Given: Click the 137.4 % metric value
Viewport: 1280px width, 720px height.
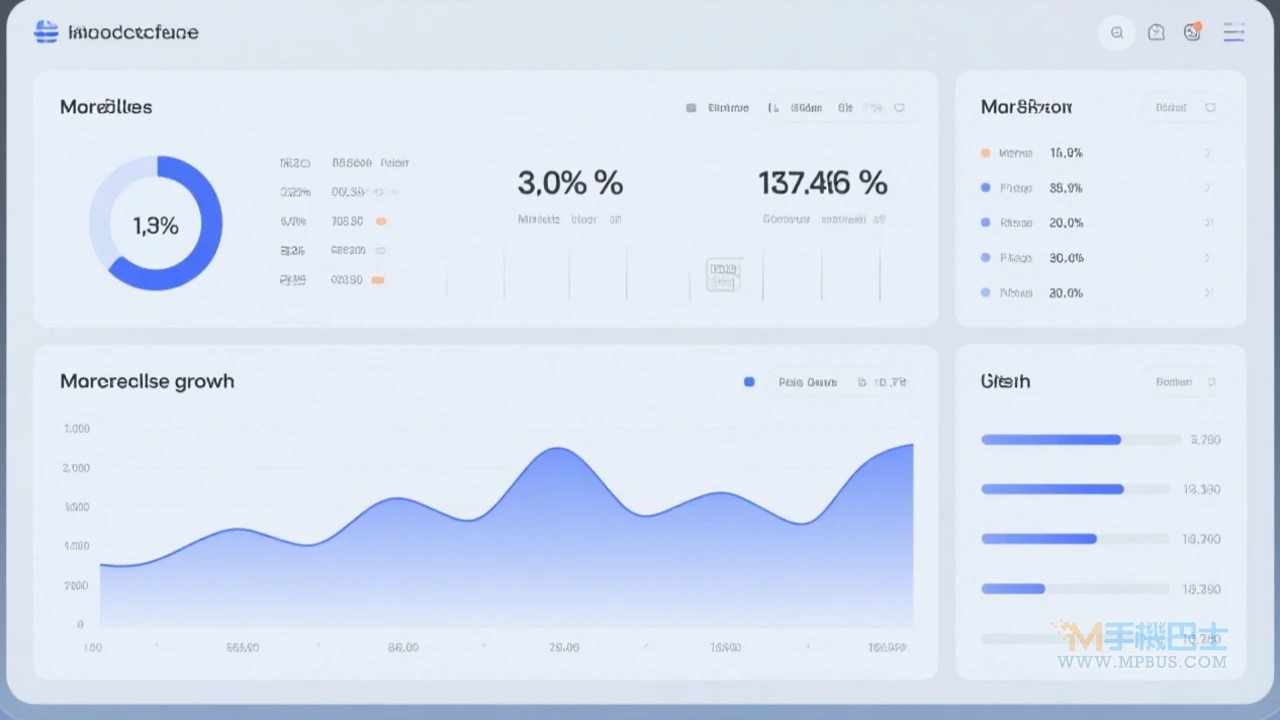Looking at the screenshot, I should tap(822, 183).
